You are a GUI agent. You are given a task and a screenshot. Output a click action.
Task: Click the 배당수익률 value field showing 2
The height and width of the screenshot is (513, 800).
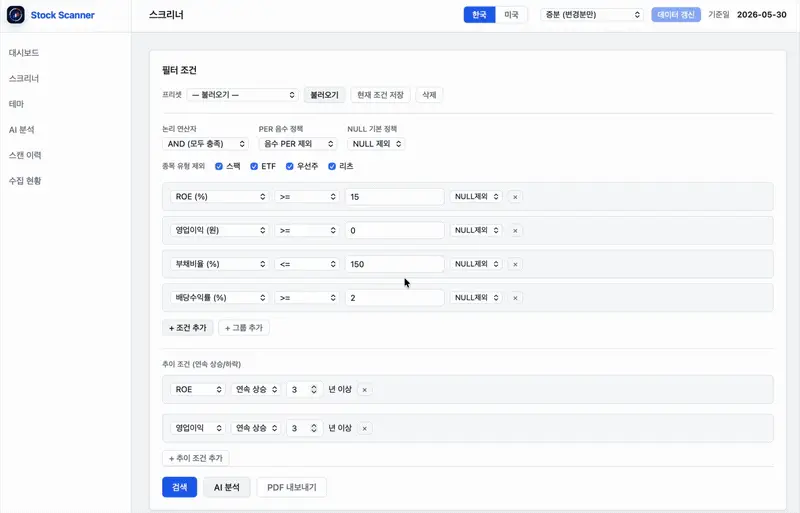click(394, 298)
